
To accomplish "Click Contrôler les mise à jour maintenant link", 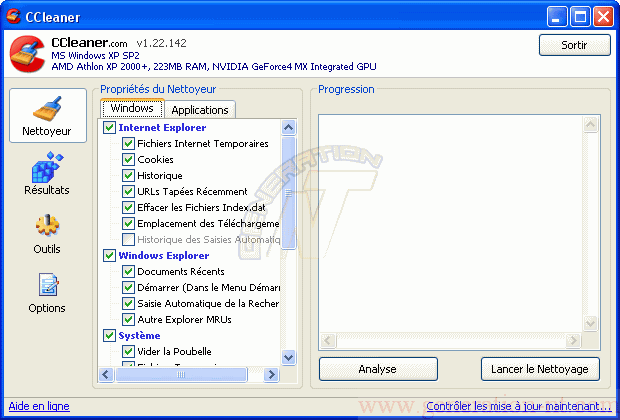I will (x=519, y=406).
